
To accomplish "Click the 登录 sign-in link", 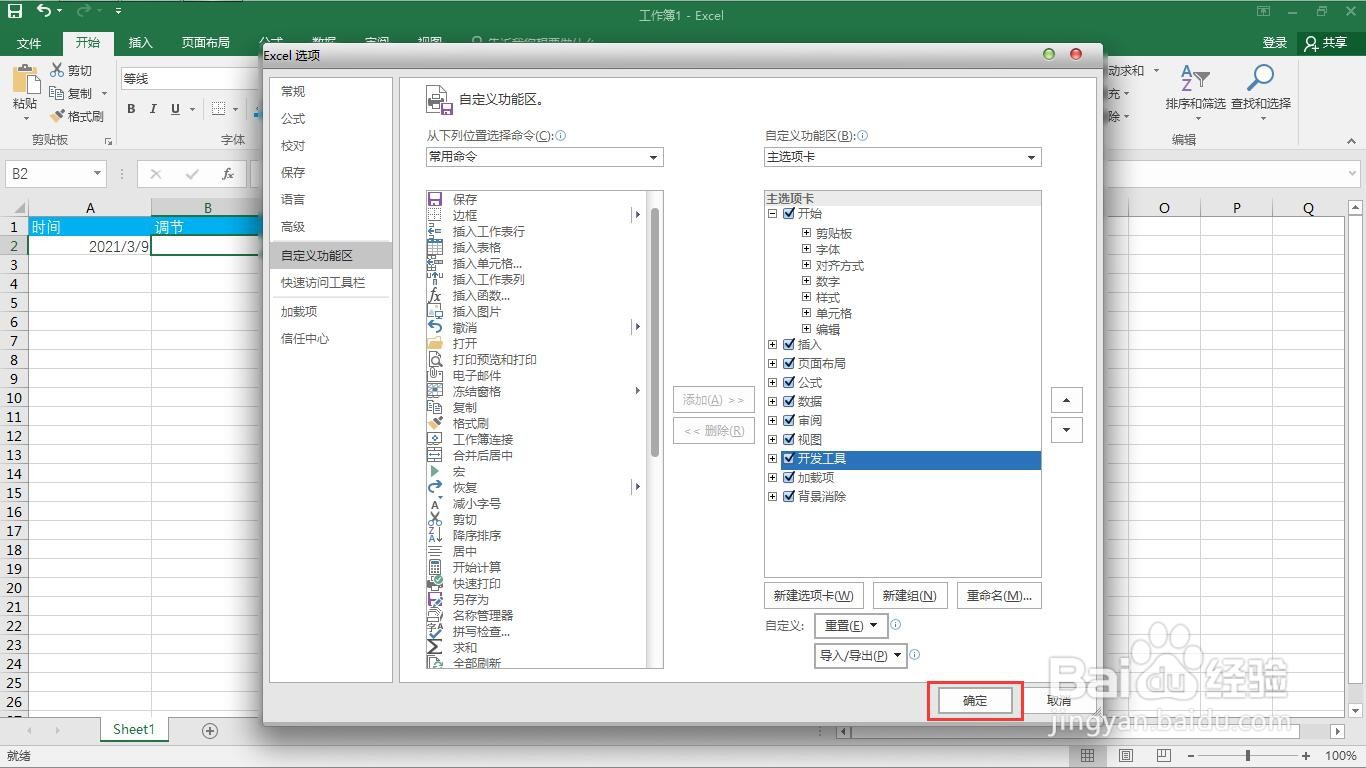I will (1275, 43).
